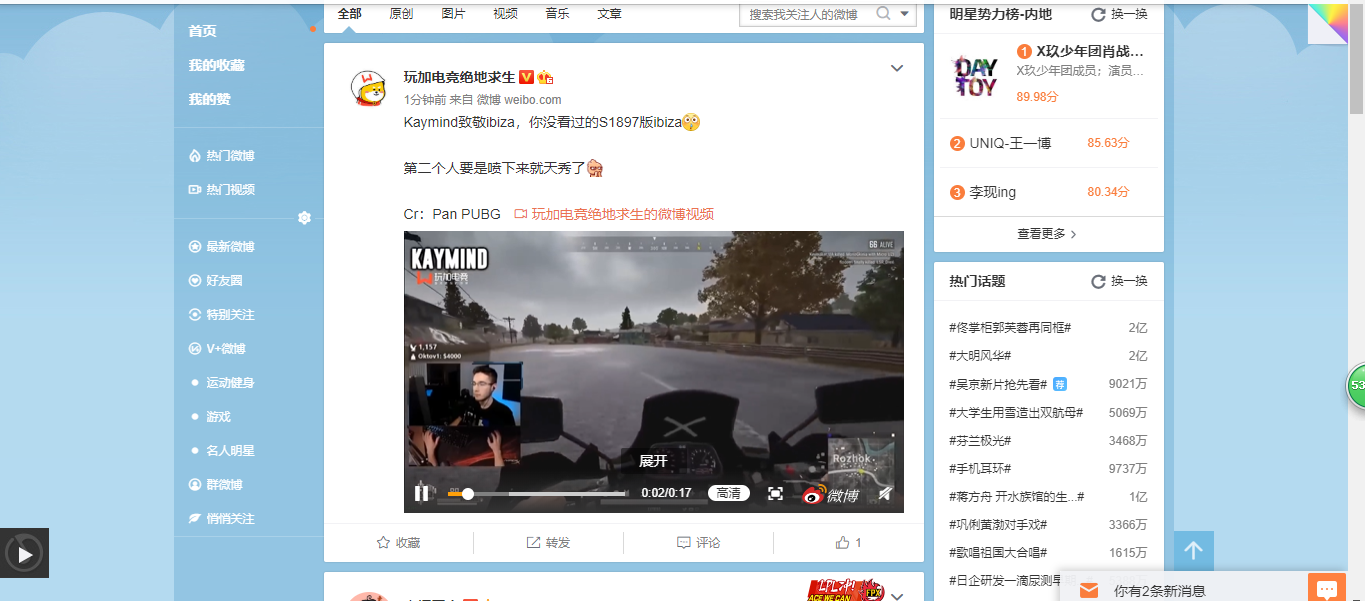Screen dimensions: 1365x601
Task: Click the send-arrow icon beside the video's Weibo logo
Action: point(885,493)
